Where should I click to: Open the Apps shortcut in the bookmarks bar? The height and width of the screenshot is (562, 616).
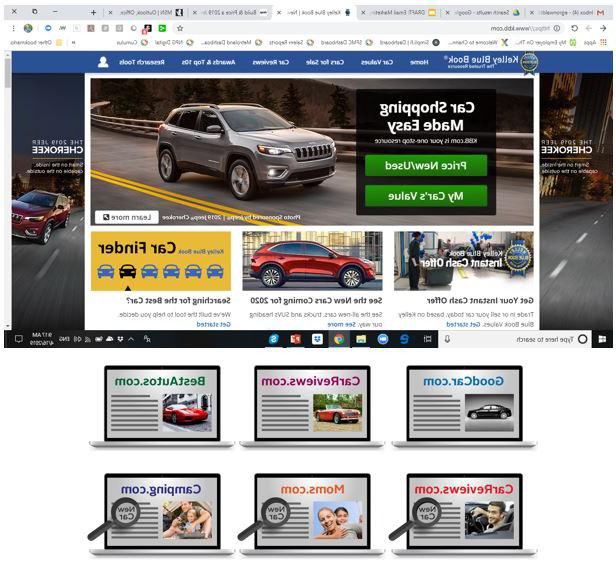596,42
